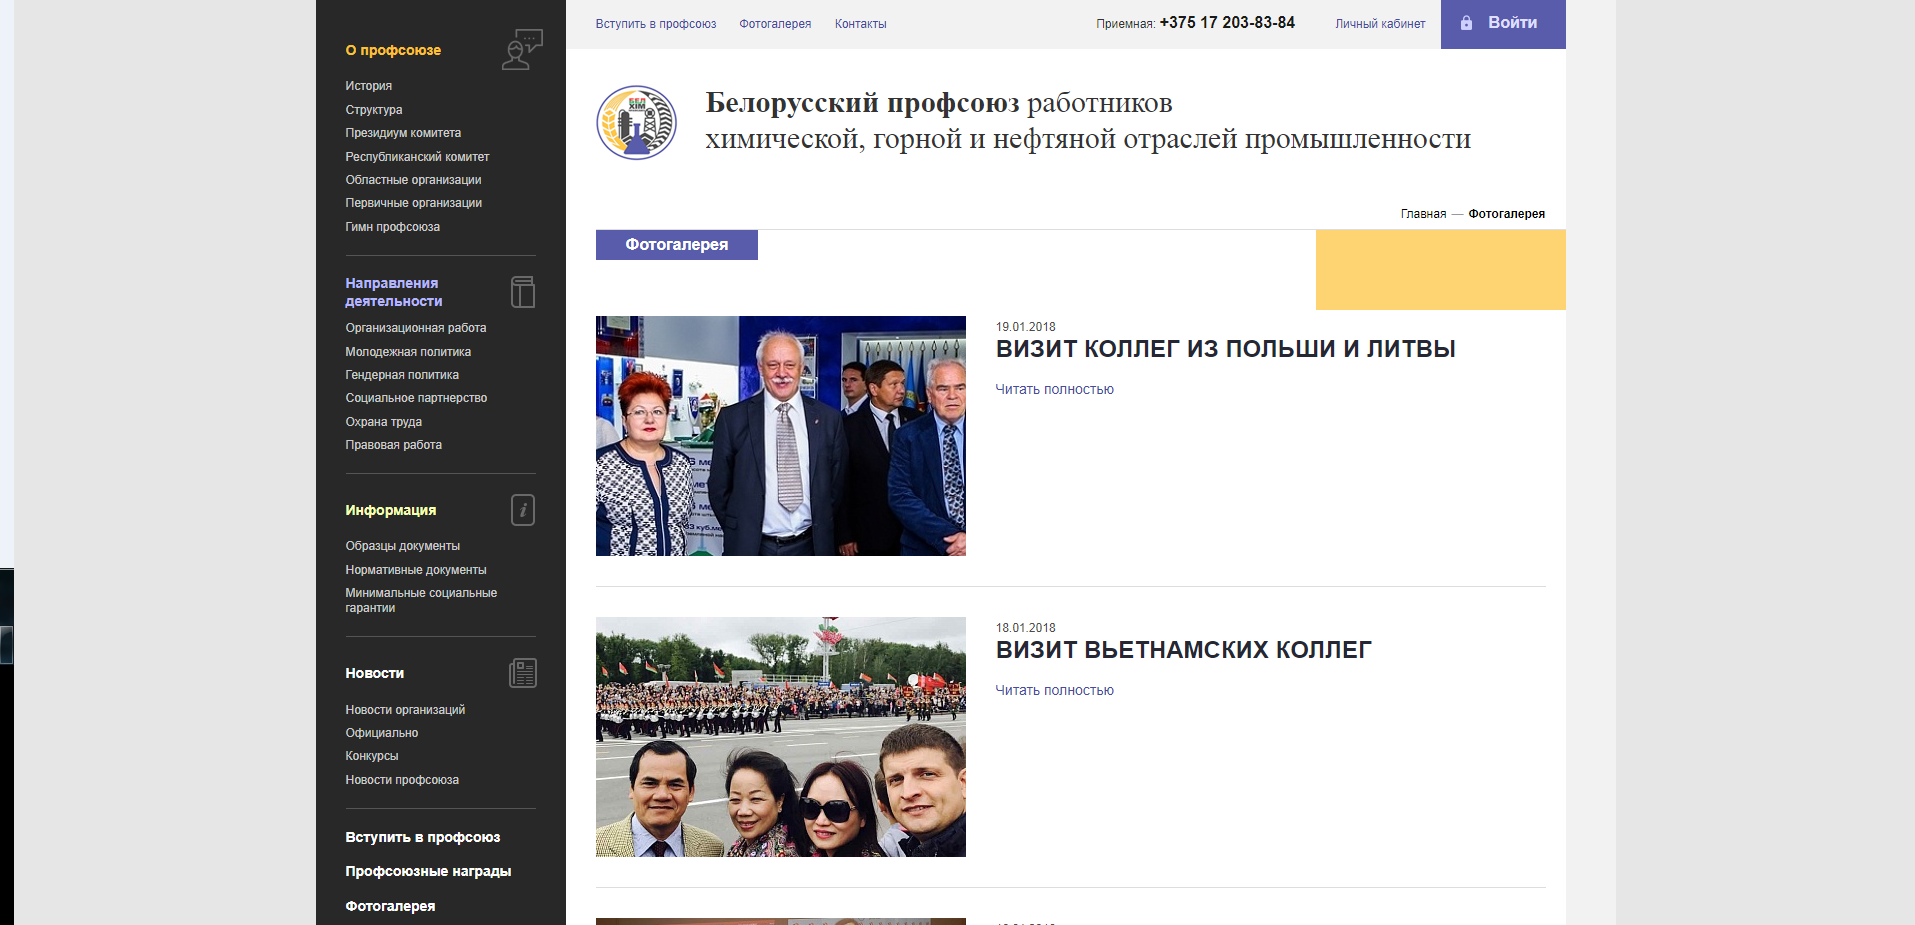This screenshot has width=1915, height=925.
Task: Open Структура page
Action: pos(374,110)
